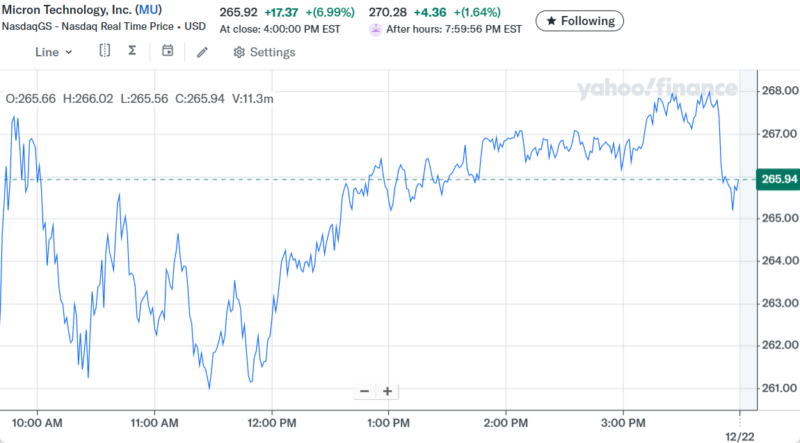Select the pencil drawing tool
800x443 pixels.
202,51
